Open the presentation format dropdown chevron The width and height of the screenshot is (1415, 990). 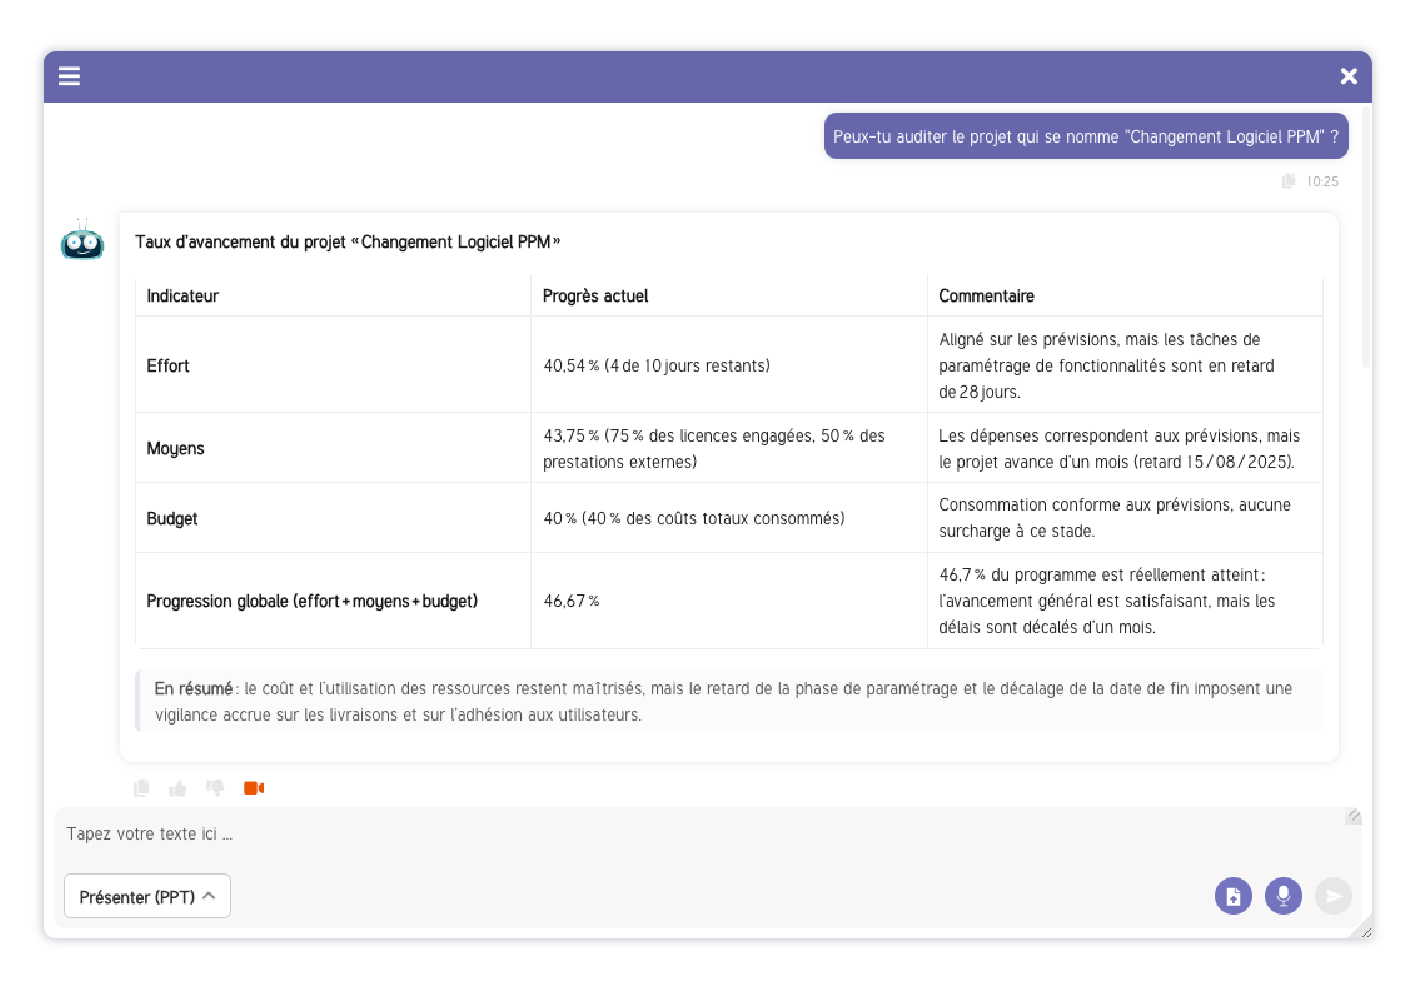click(210, 896)
